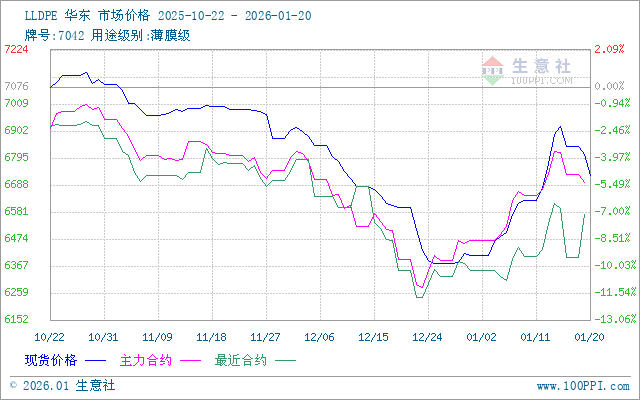Open the www.100PPI.com footer link
Viewport: 640px width, 400px height.
583,384
